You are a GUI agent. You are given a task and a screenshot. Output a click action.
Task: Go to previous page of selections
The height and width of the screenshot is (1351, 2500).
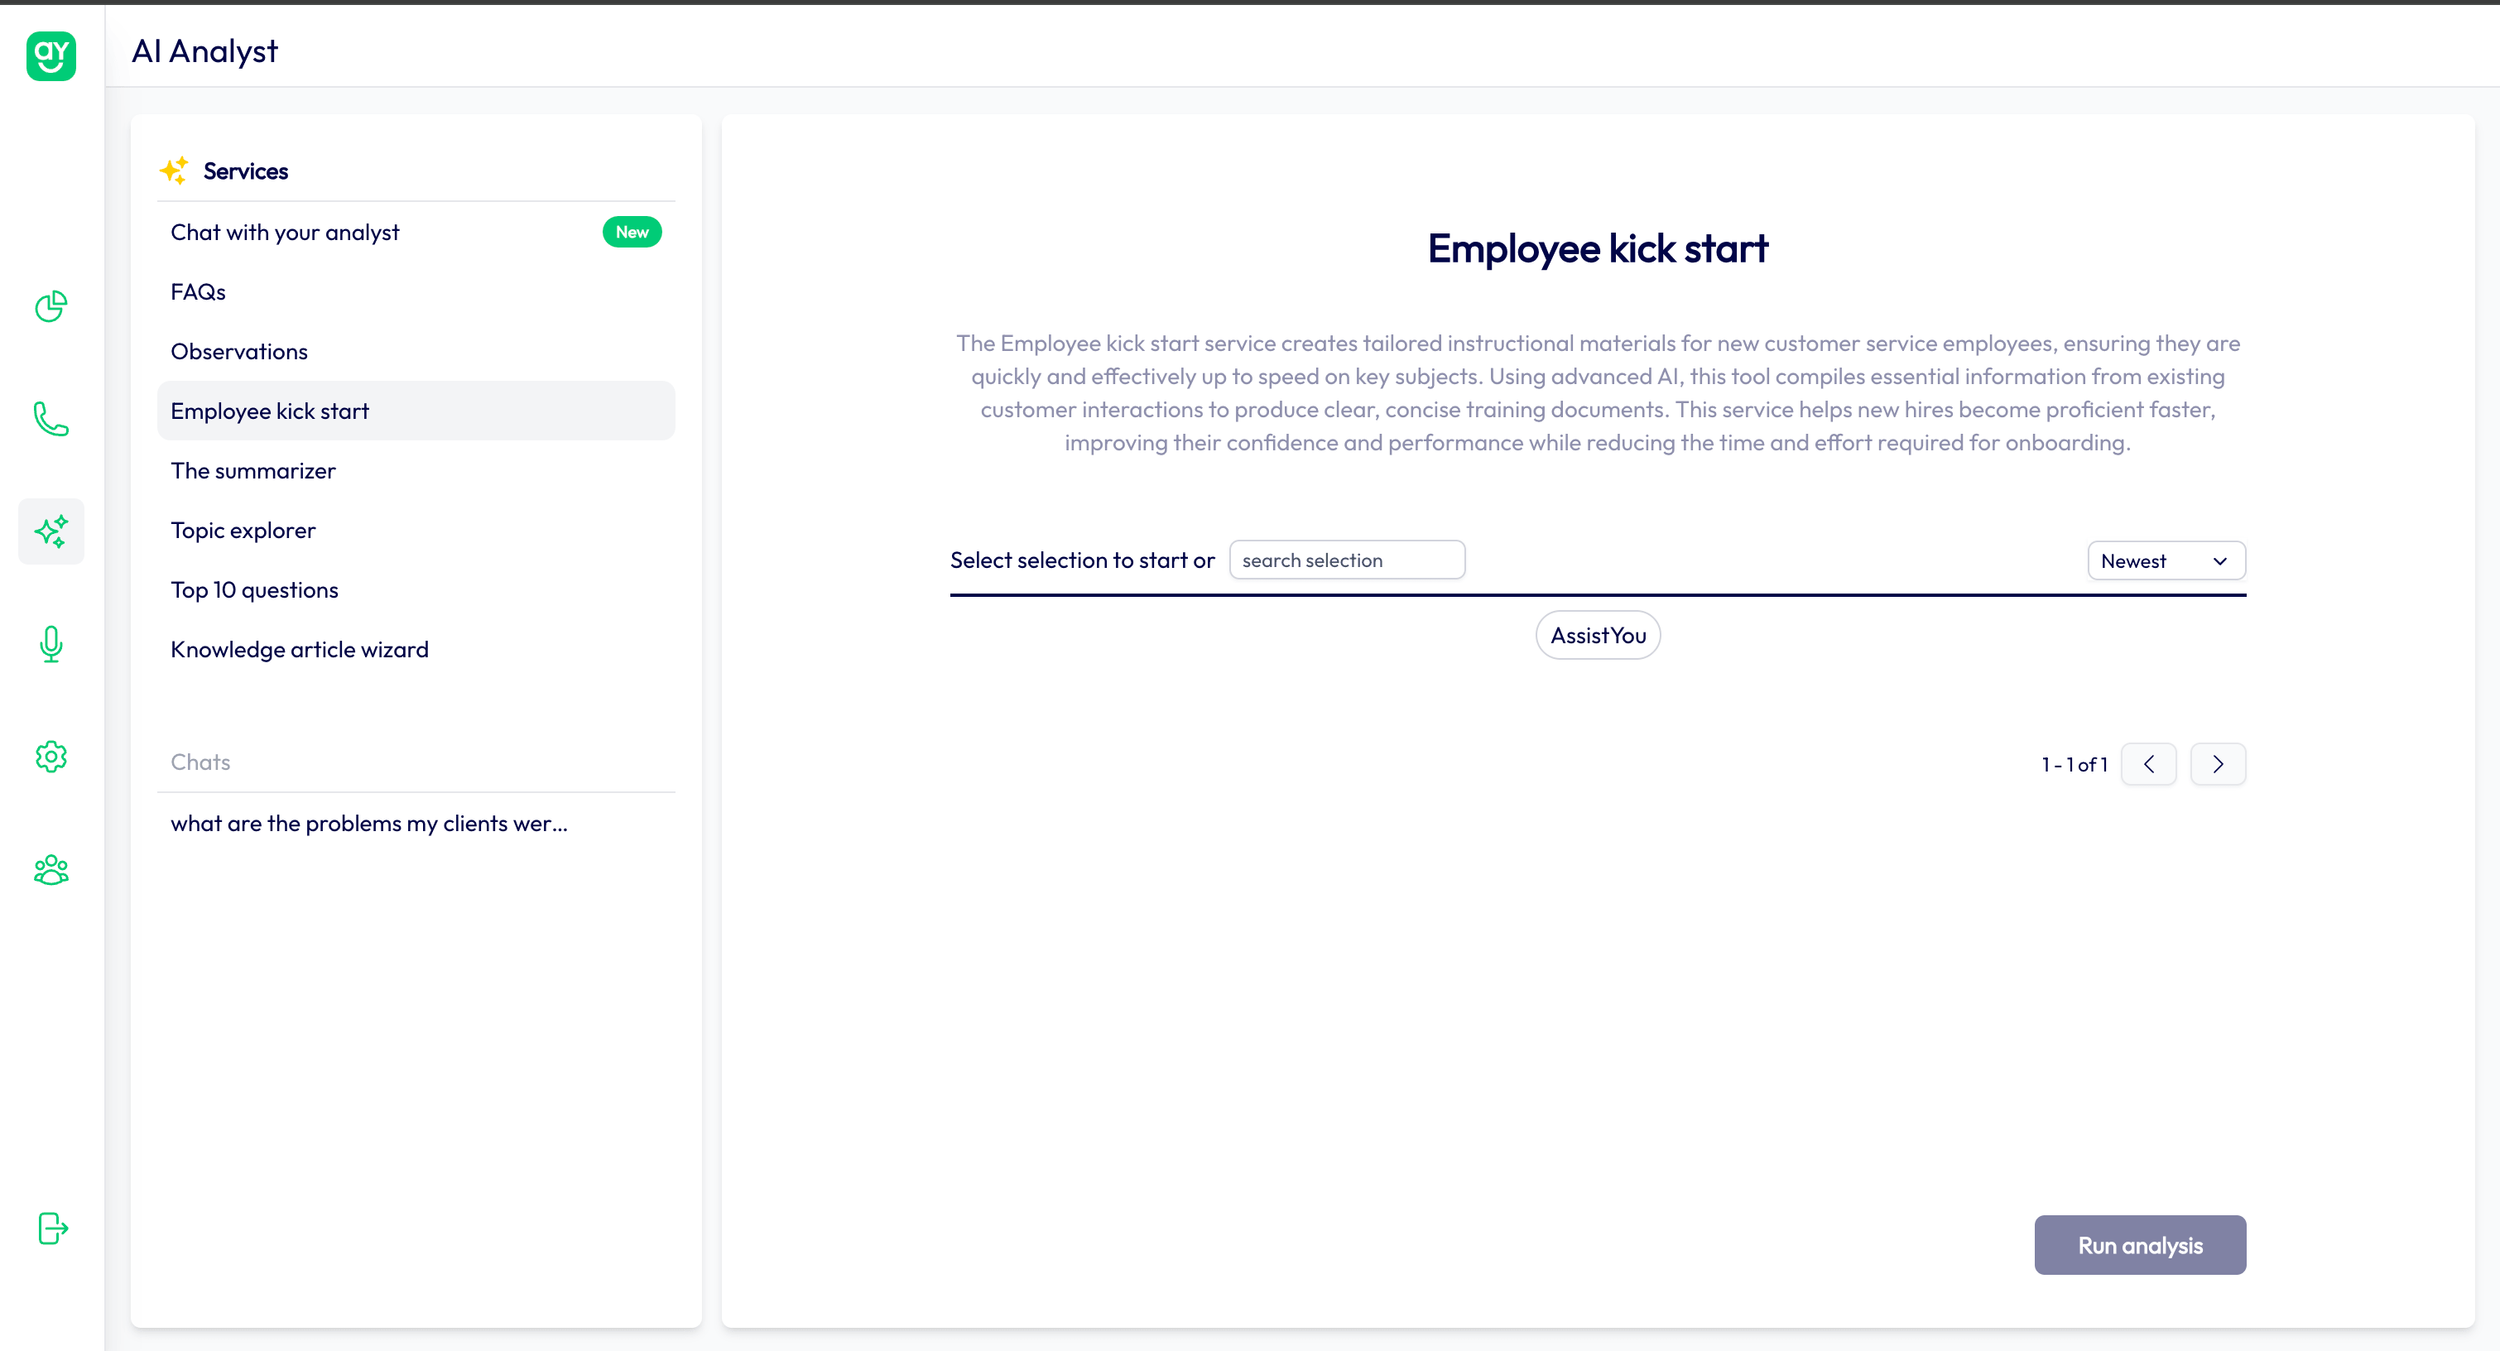pos(2148,764)
